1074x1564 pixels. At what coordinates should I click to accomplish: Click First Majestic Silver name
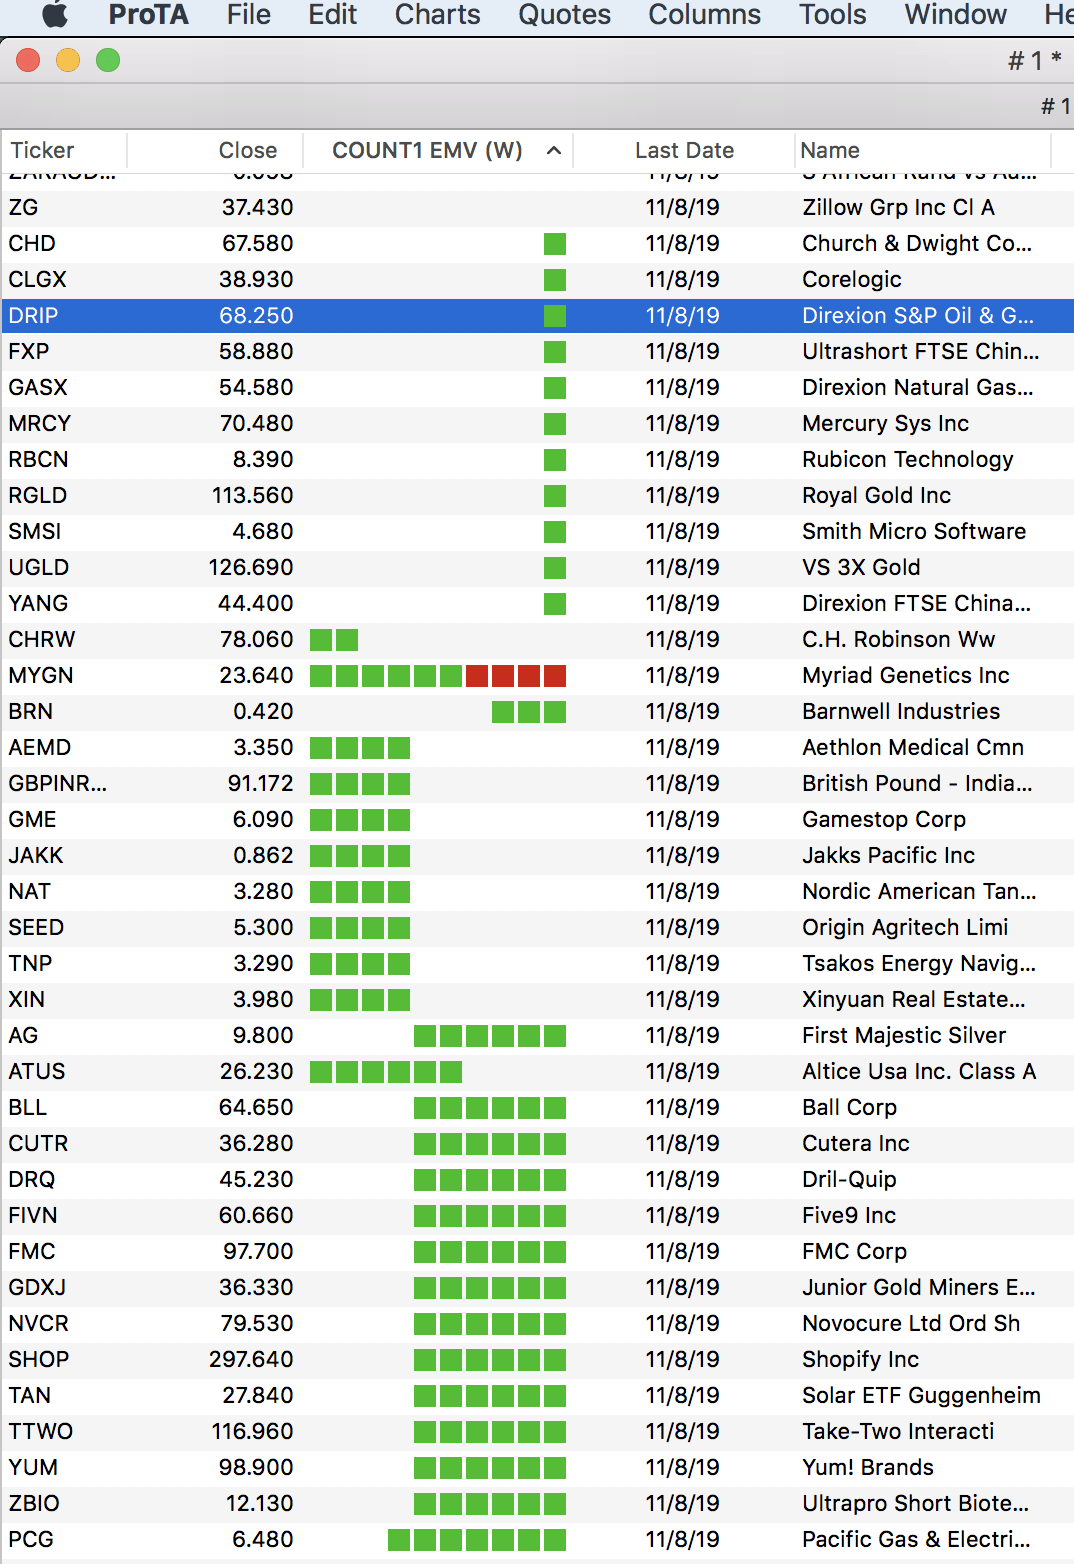tap(904, 1036)
